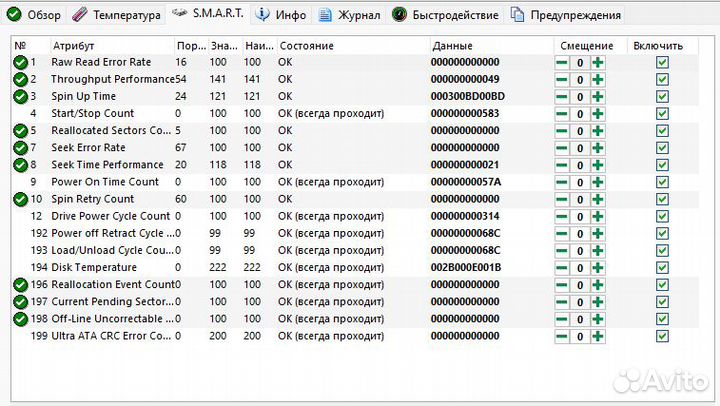
Task: Click the green plus for Raw Read Error Rate
Action: click(598, 62)
